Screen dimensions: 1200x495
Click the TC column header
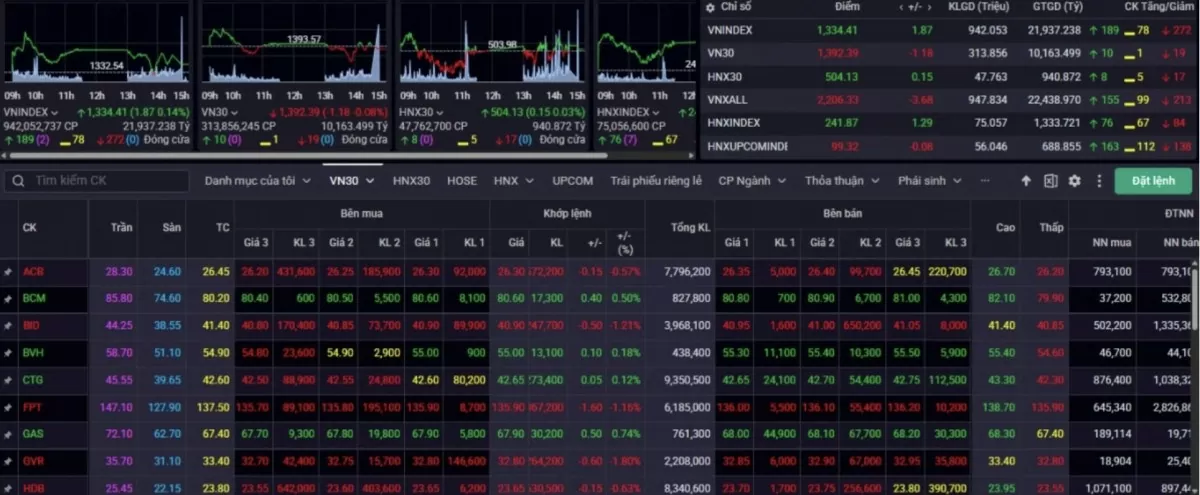coord(223,228)
